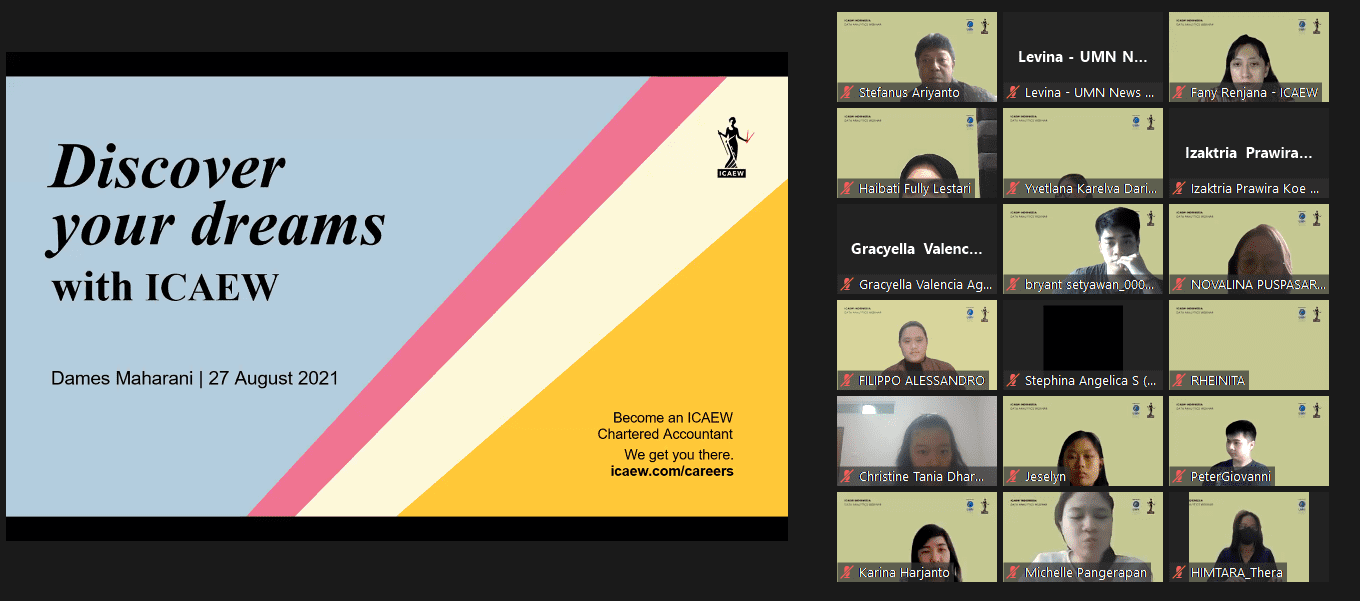Click muted mic icon next to Jeselyn
Screen dimensions: 1360x601
coord(1013,477)
